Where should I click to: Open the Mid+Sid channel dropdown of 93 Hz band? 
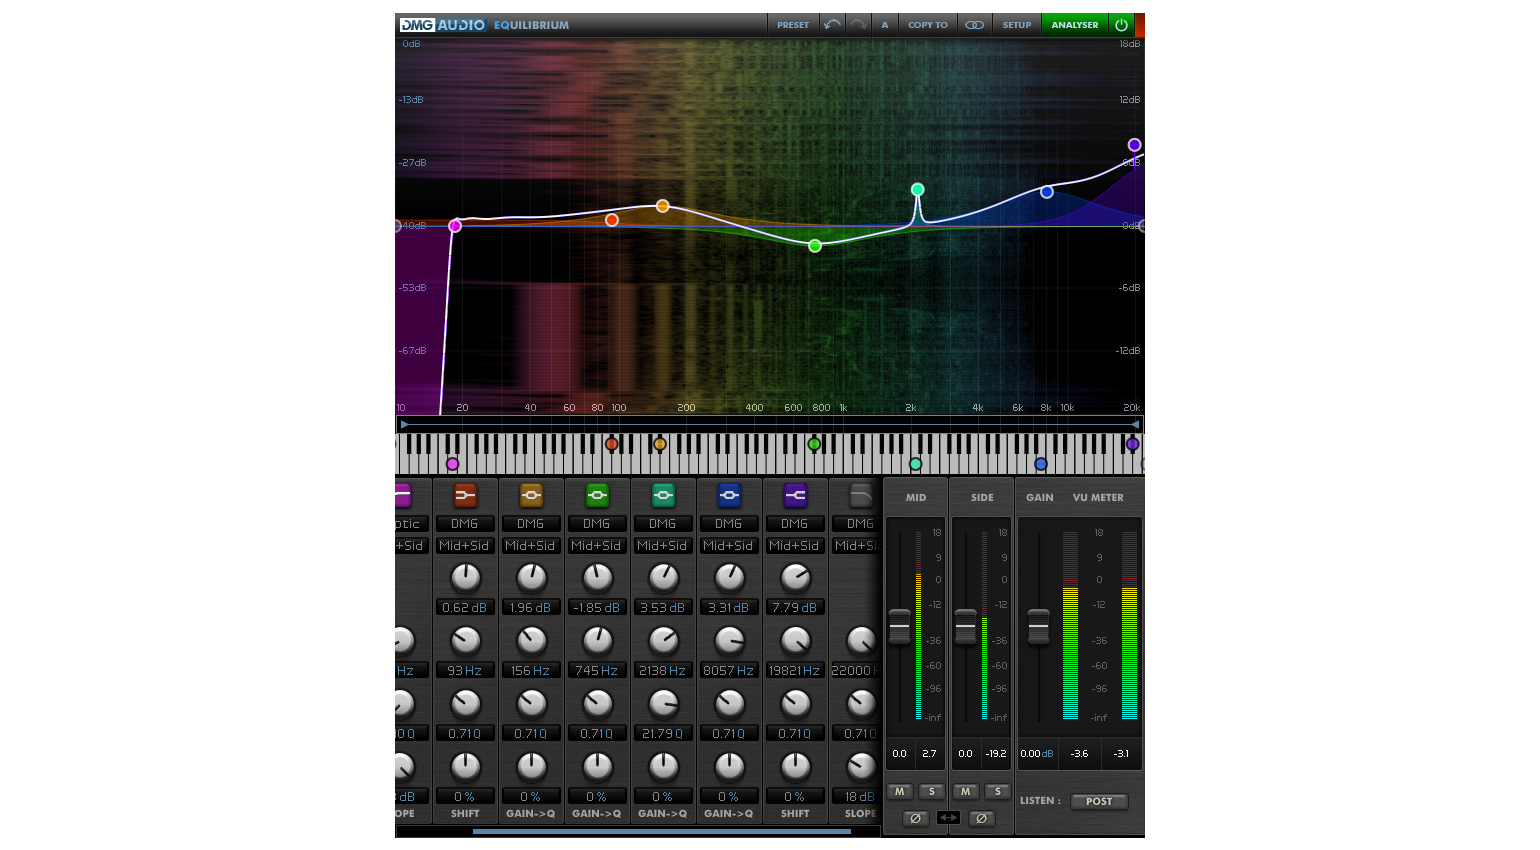(x=465, y=546)
